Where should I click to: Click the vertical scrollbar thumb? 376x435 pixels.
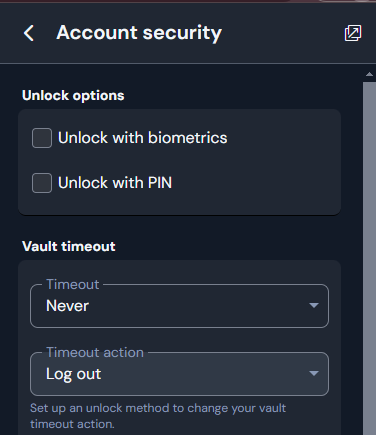(369, 258)
